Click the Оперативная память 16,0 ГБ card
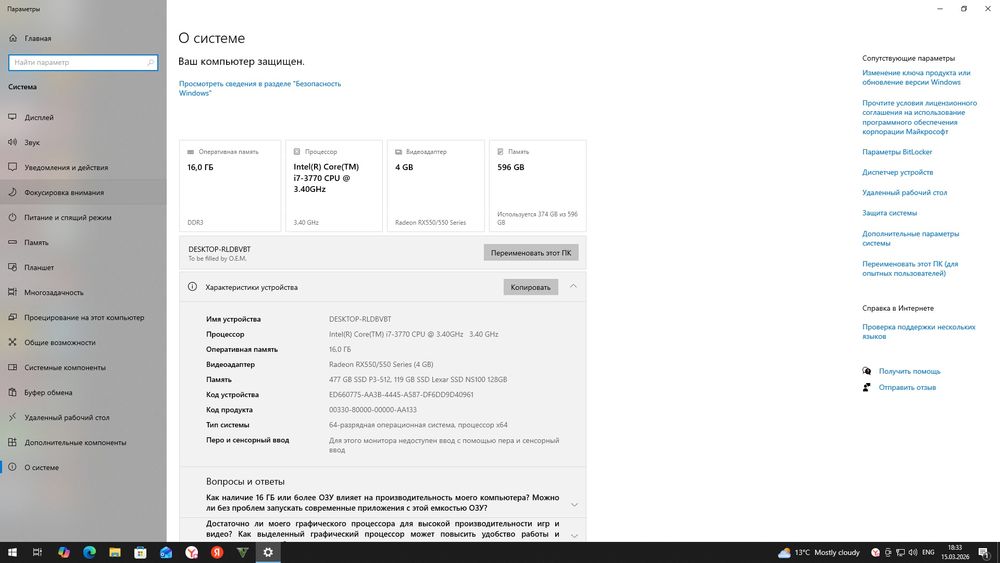 230,186
